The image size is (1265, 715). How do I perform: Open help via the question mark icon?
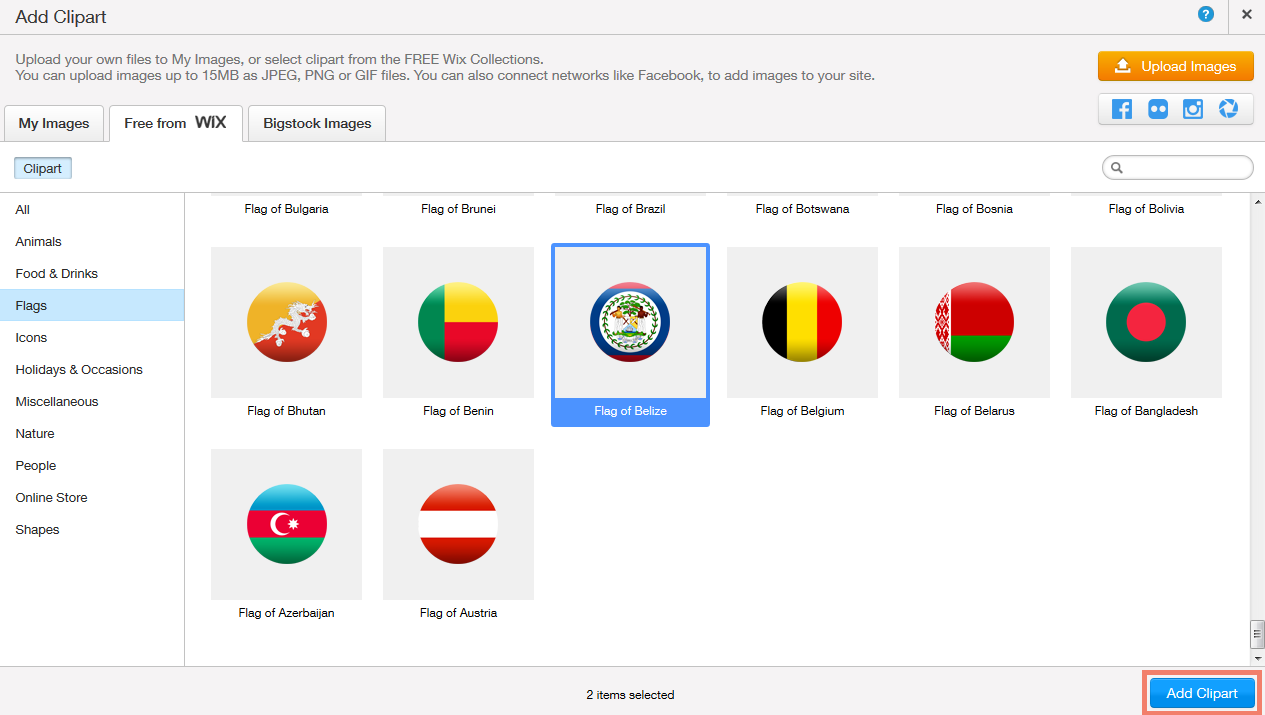1206,14
